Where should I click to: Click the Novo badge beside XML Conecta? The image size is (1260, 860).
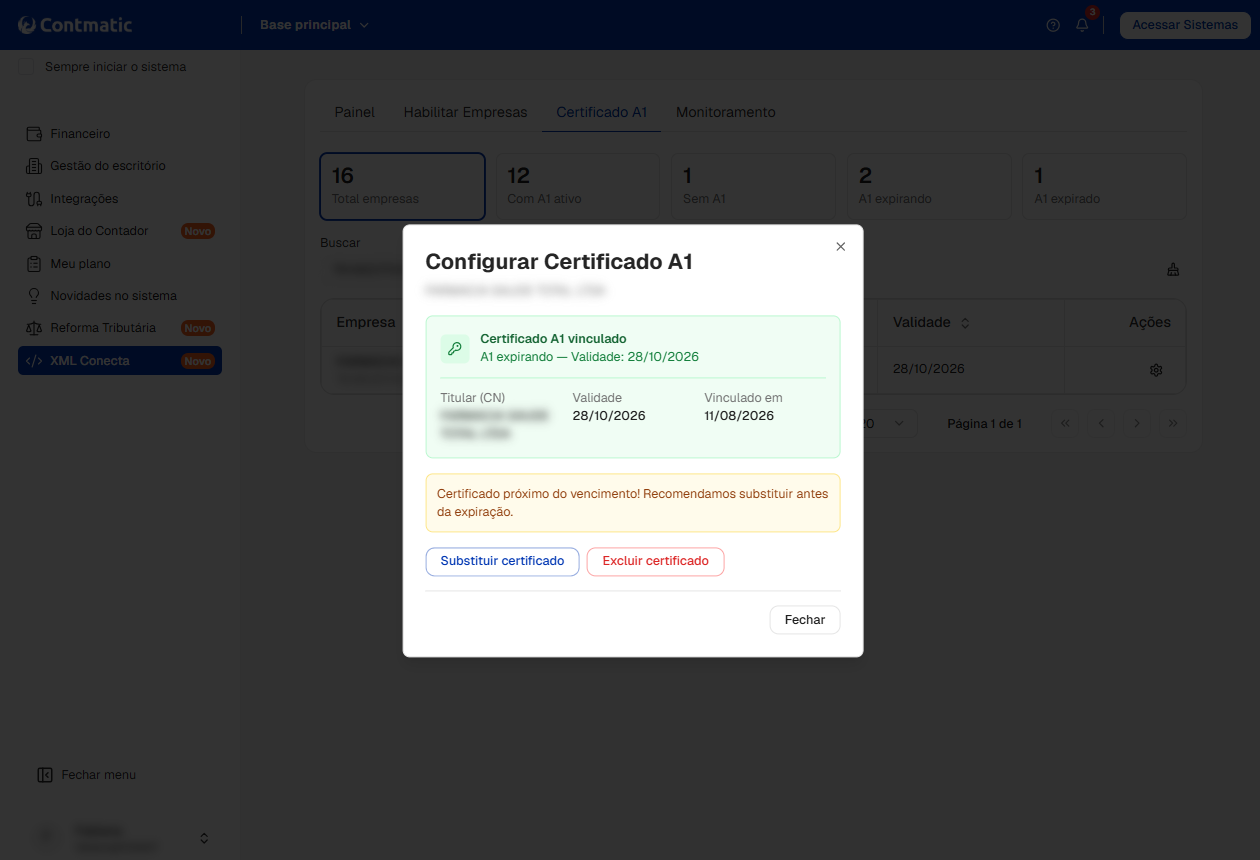198,361
